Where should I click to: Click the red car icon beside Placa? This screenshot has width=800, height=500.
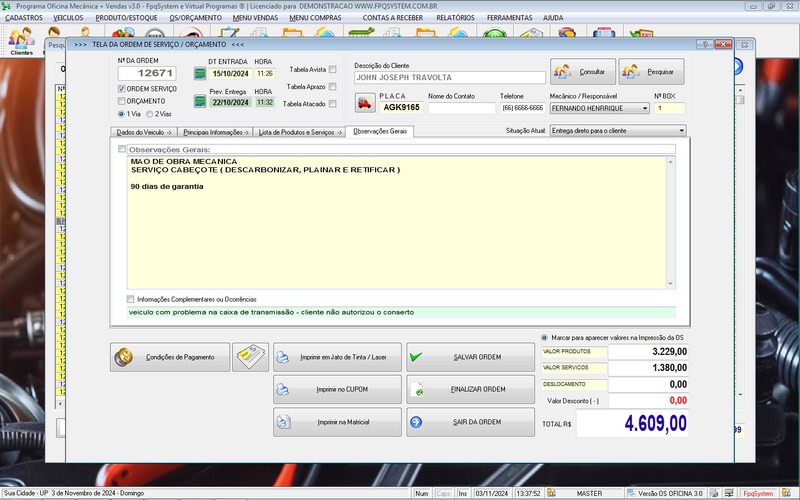click(x=365, y=102)
